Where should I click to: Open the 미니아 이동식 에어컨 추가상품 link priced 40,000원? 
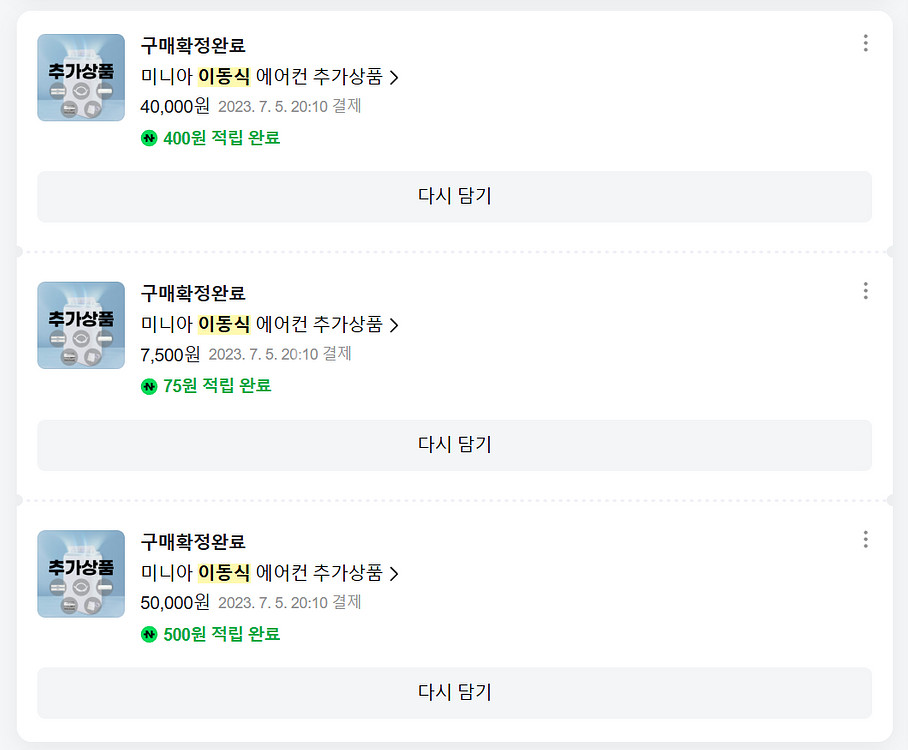click(x=261, y=76)
